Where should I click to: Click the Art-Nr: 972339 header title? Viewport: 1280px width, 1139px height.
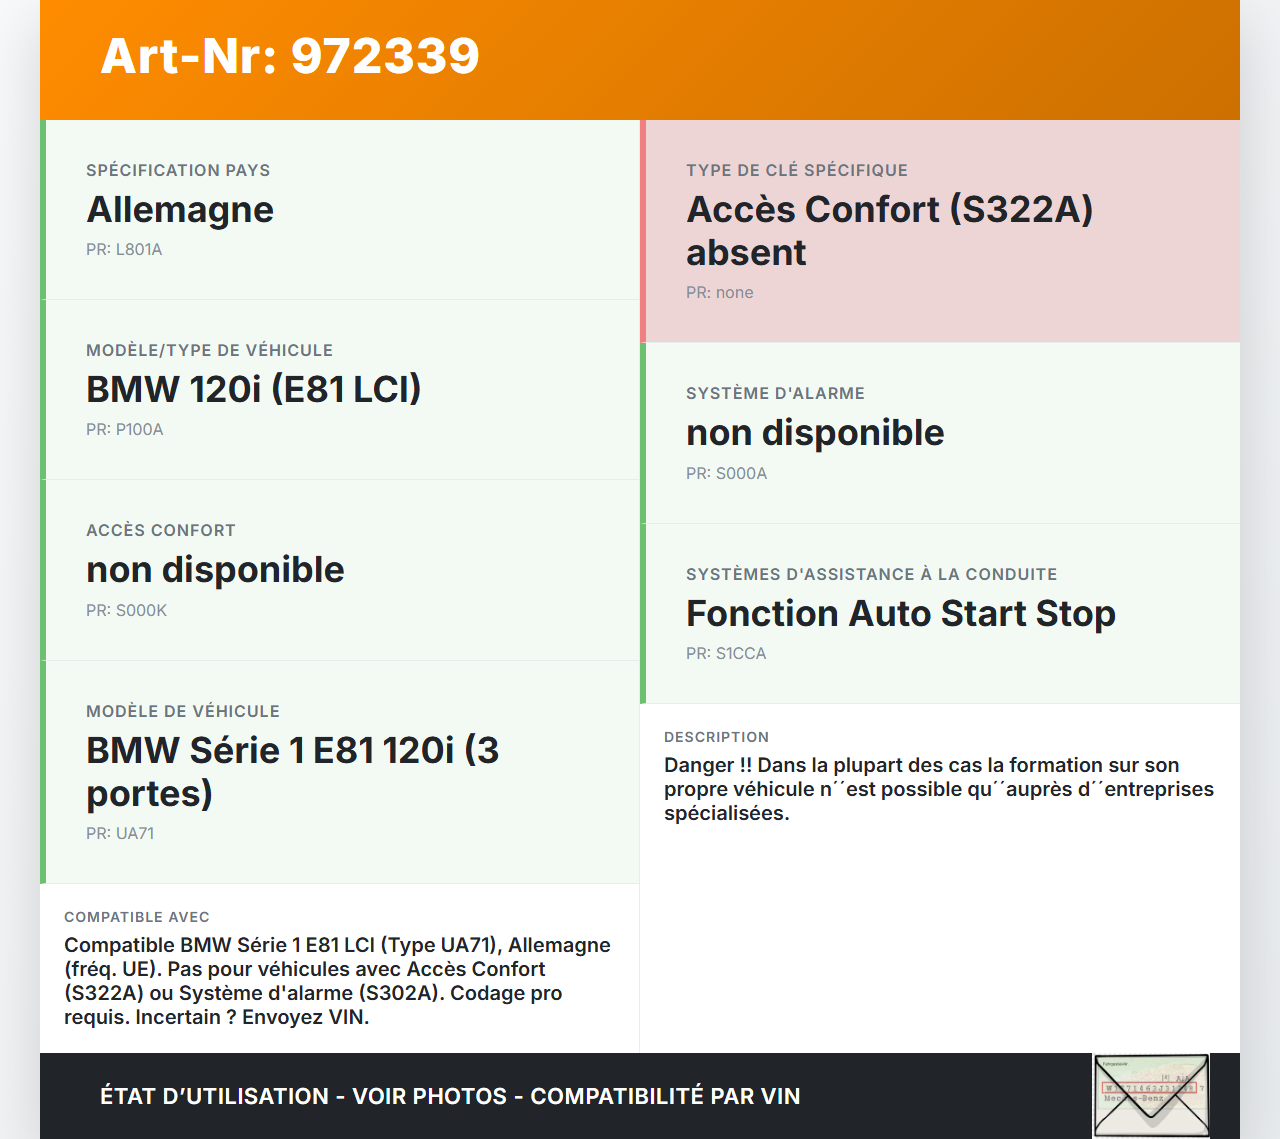(290, 56)
